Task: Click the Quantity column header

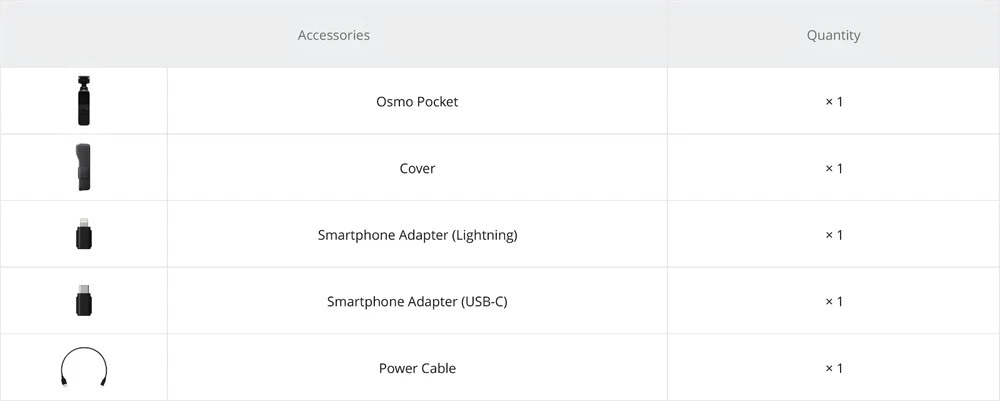Action: [x=833, y=35]
